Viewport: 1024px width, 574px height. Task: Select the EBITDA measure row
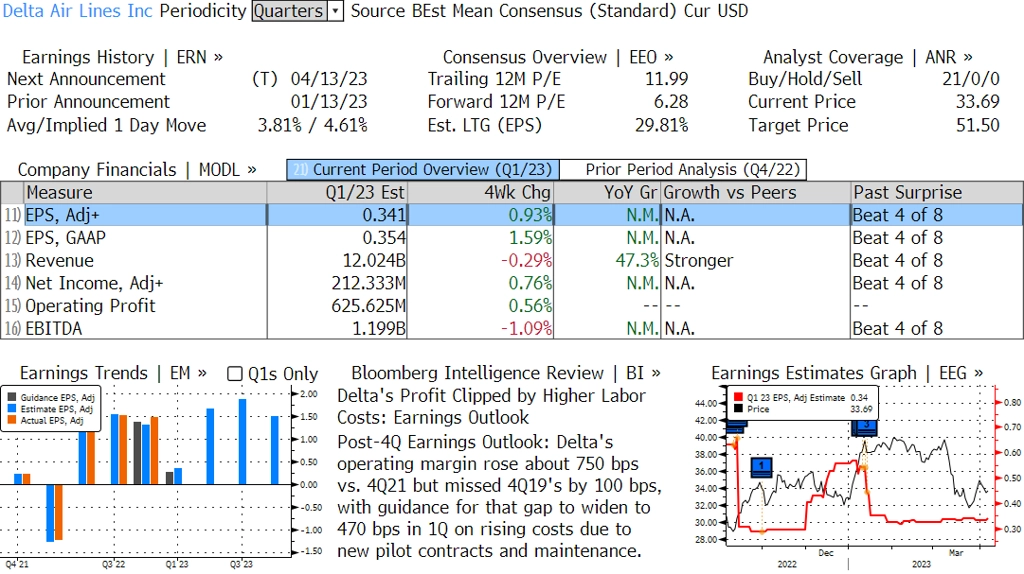point(512,328)
